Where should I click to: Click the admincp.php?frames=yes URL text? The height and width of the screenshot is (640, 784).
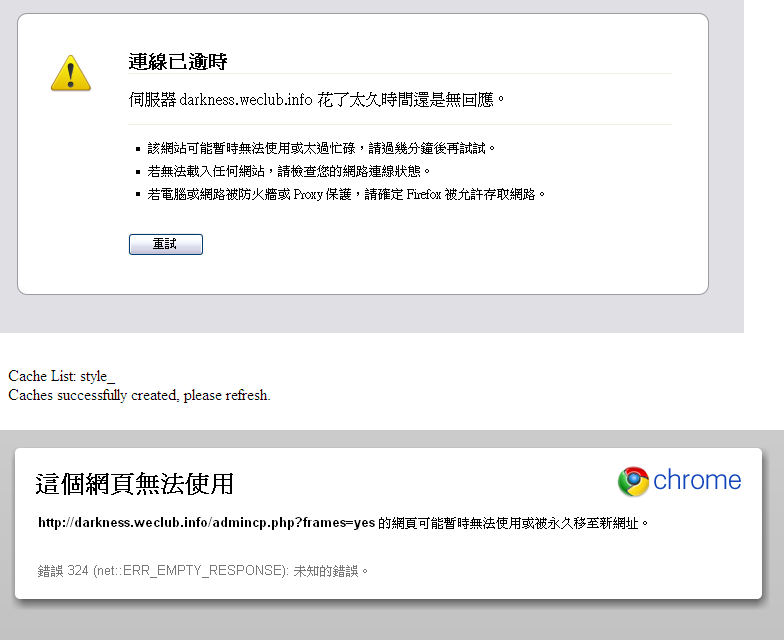coord(206,522)
